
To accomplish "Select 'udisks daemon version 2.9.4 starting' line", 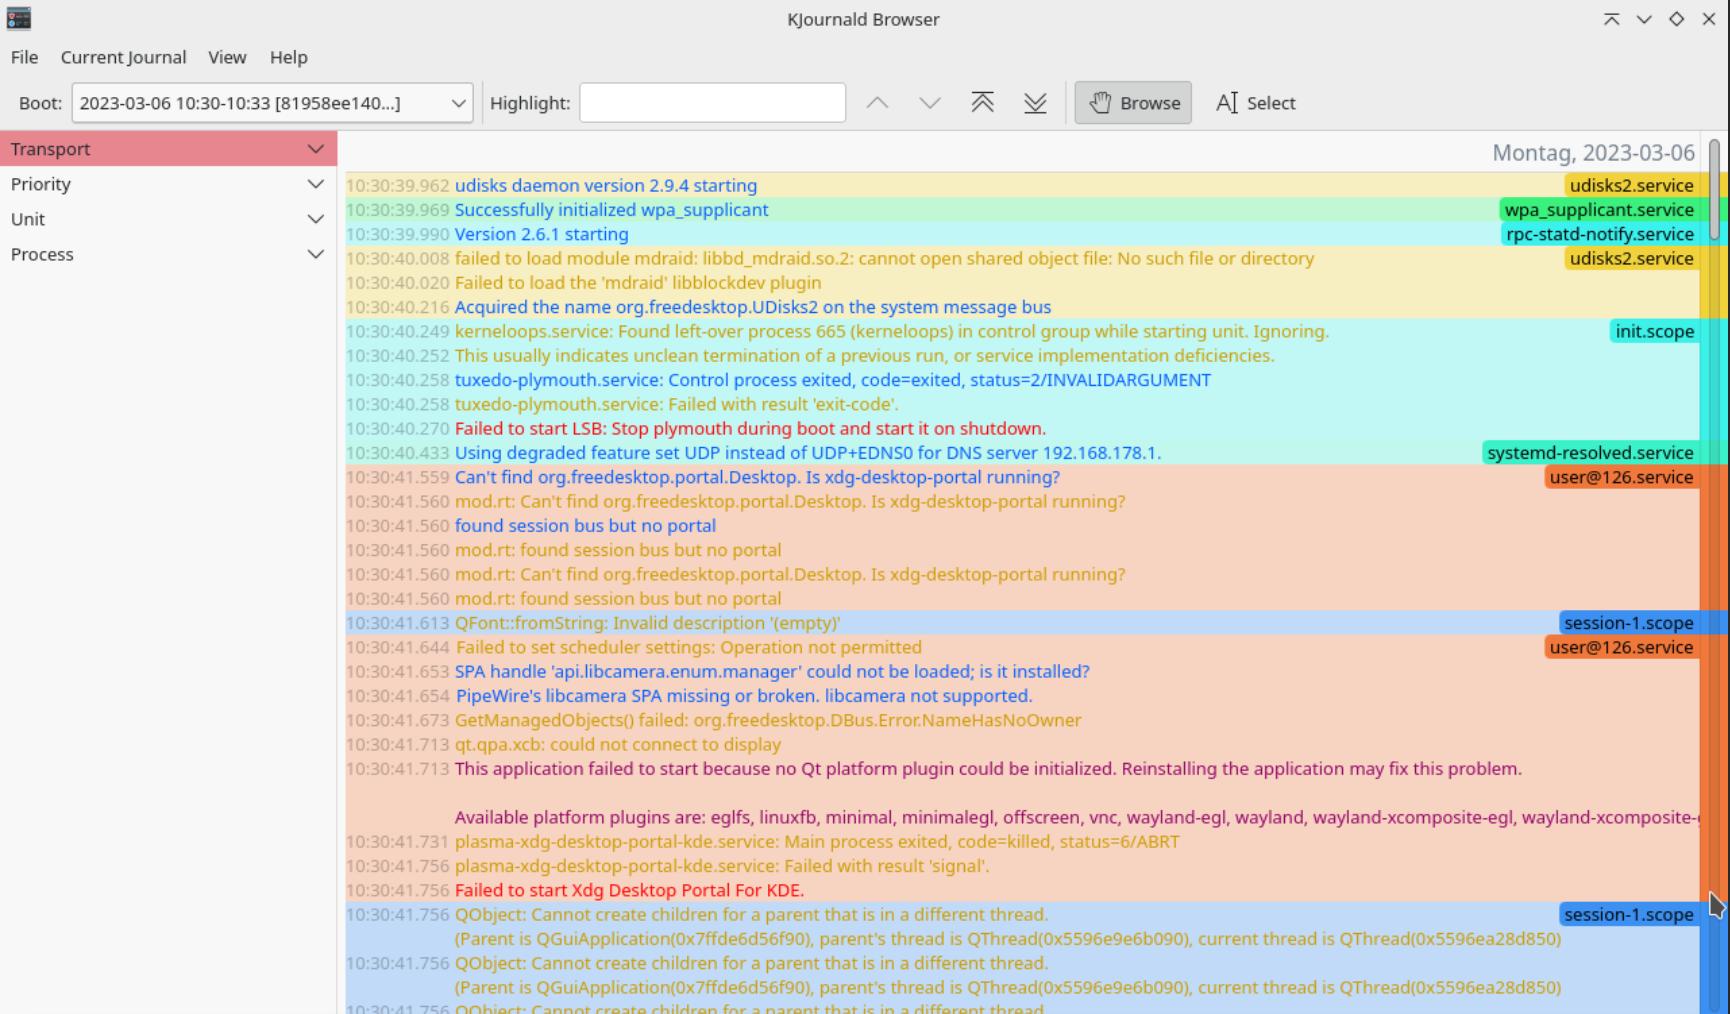I will coord(605,185).
